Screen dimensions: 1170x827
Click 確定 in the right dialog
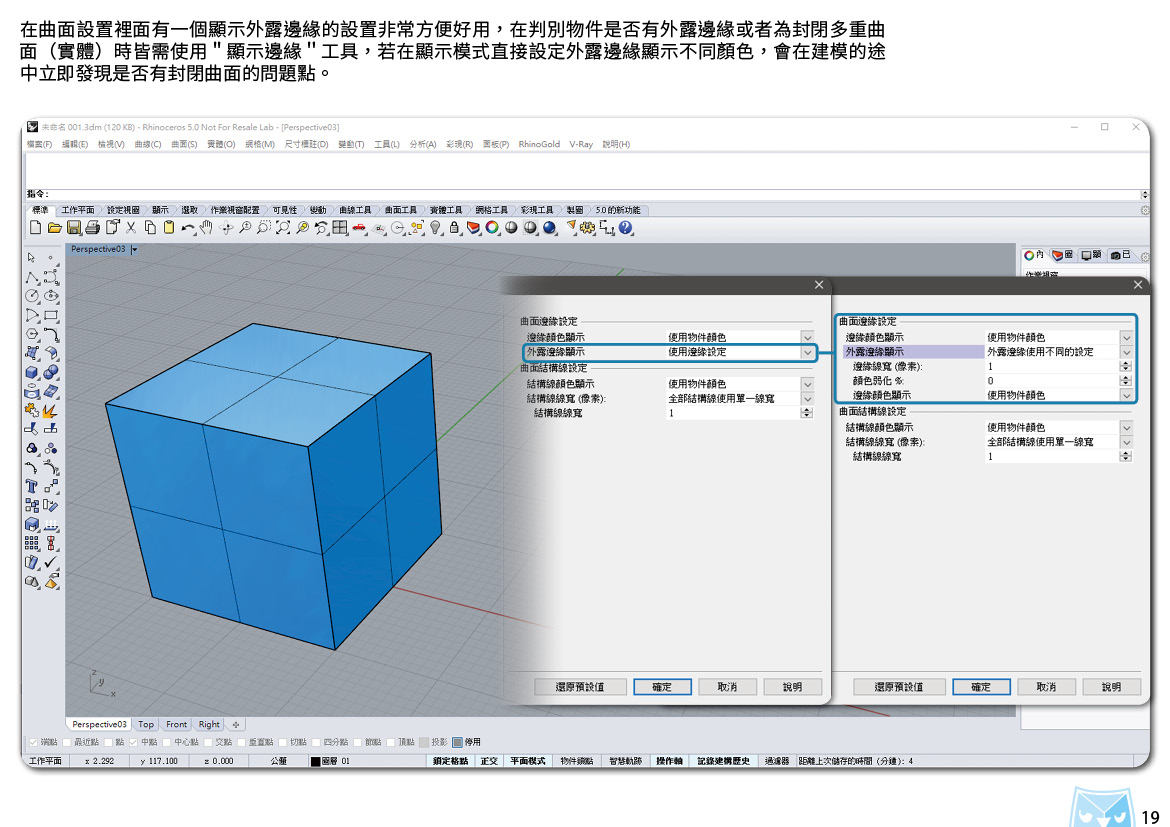click(981, 687)
